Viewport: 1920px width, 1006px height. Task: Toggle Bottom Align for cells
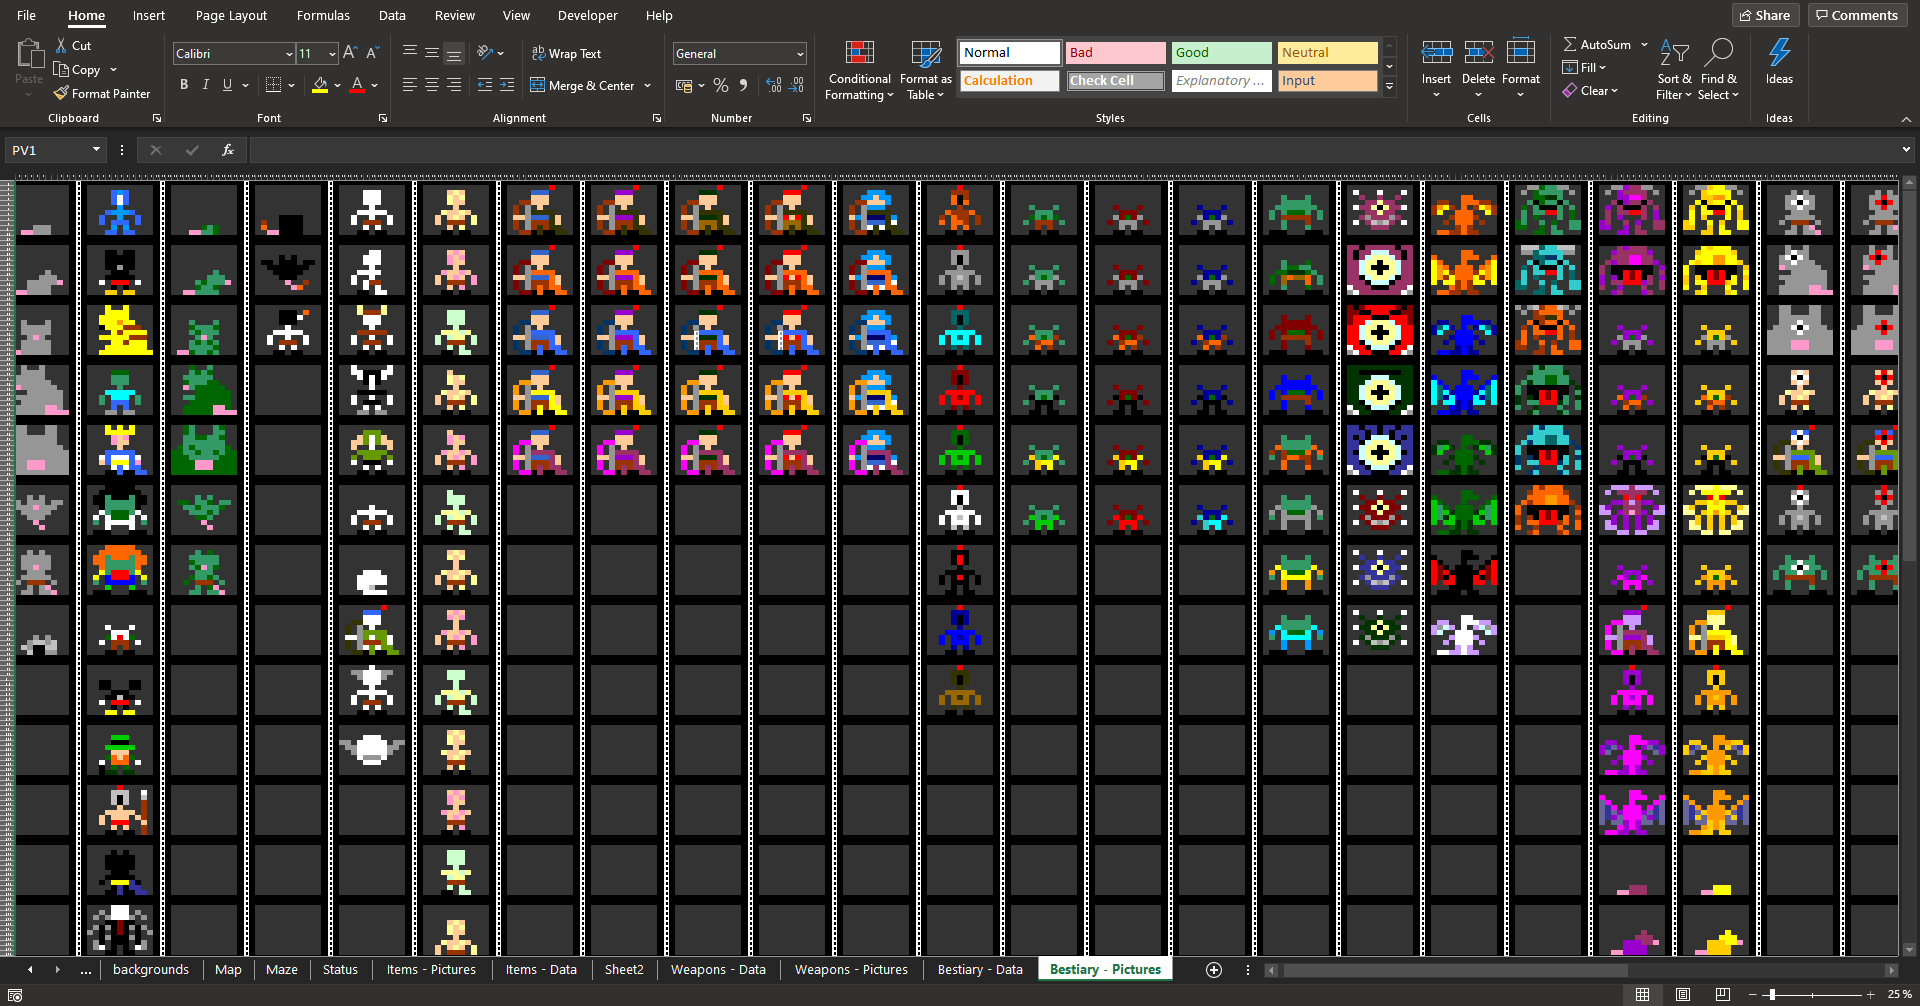coord(454,53)
